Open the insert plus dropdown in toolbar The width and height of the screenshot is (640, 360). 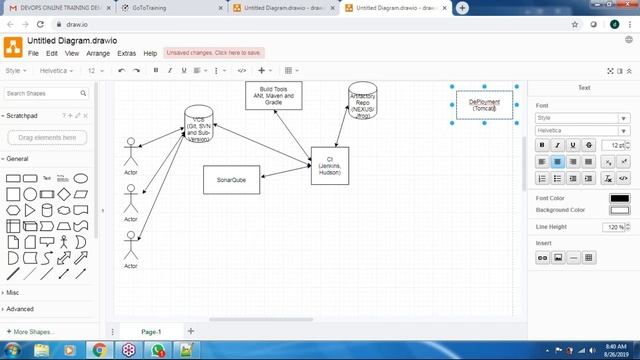pyautogui.click(x=264, y=71)
